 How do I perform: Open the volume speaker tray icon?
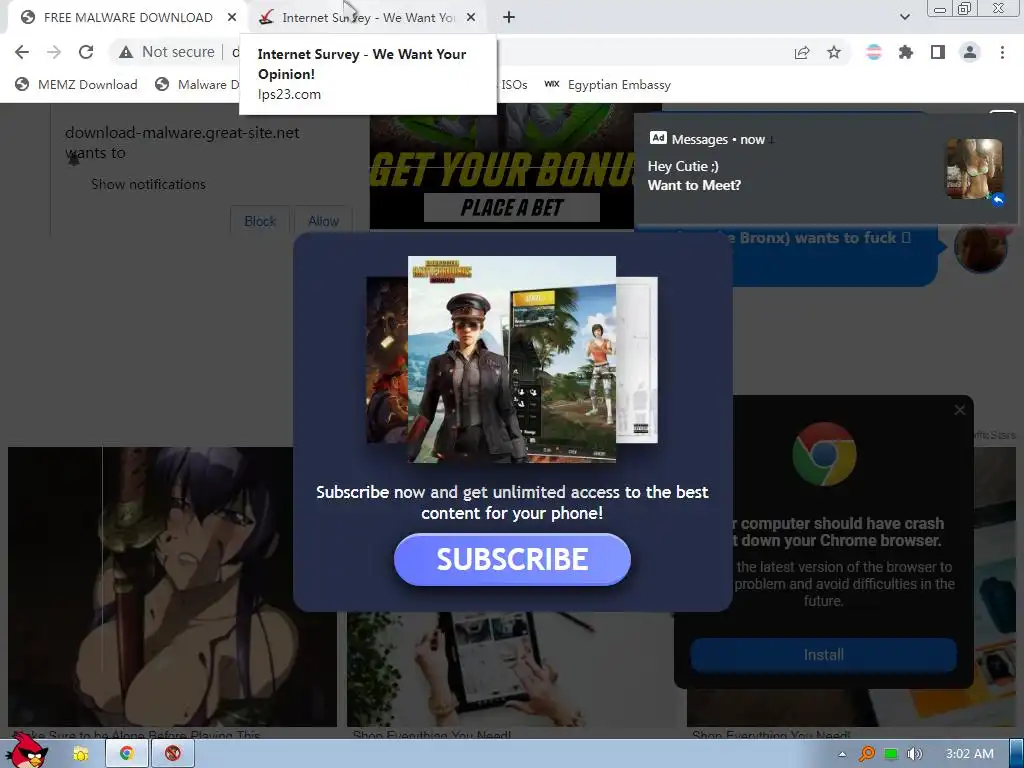(915, 754)
